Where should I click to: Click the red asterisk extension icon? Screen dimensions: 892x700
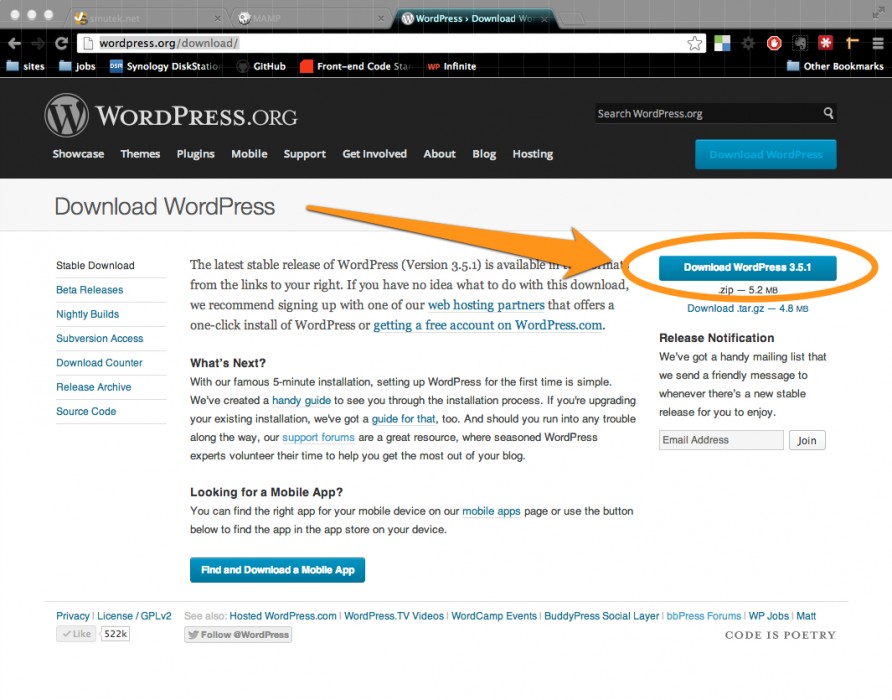[x=825, y=43]
